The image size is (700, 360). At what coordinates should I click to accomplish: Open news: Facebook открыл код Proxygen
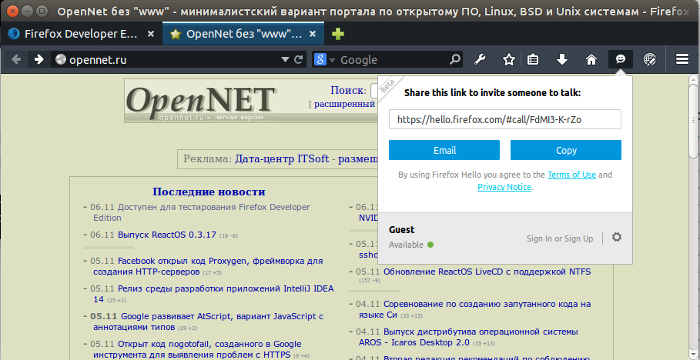tap(208, 266)
